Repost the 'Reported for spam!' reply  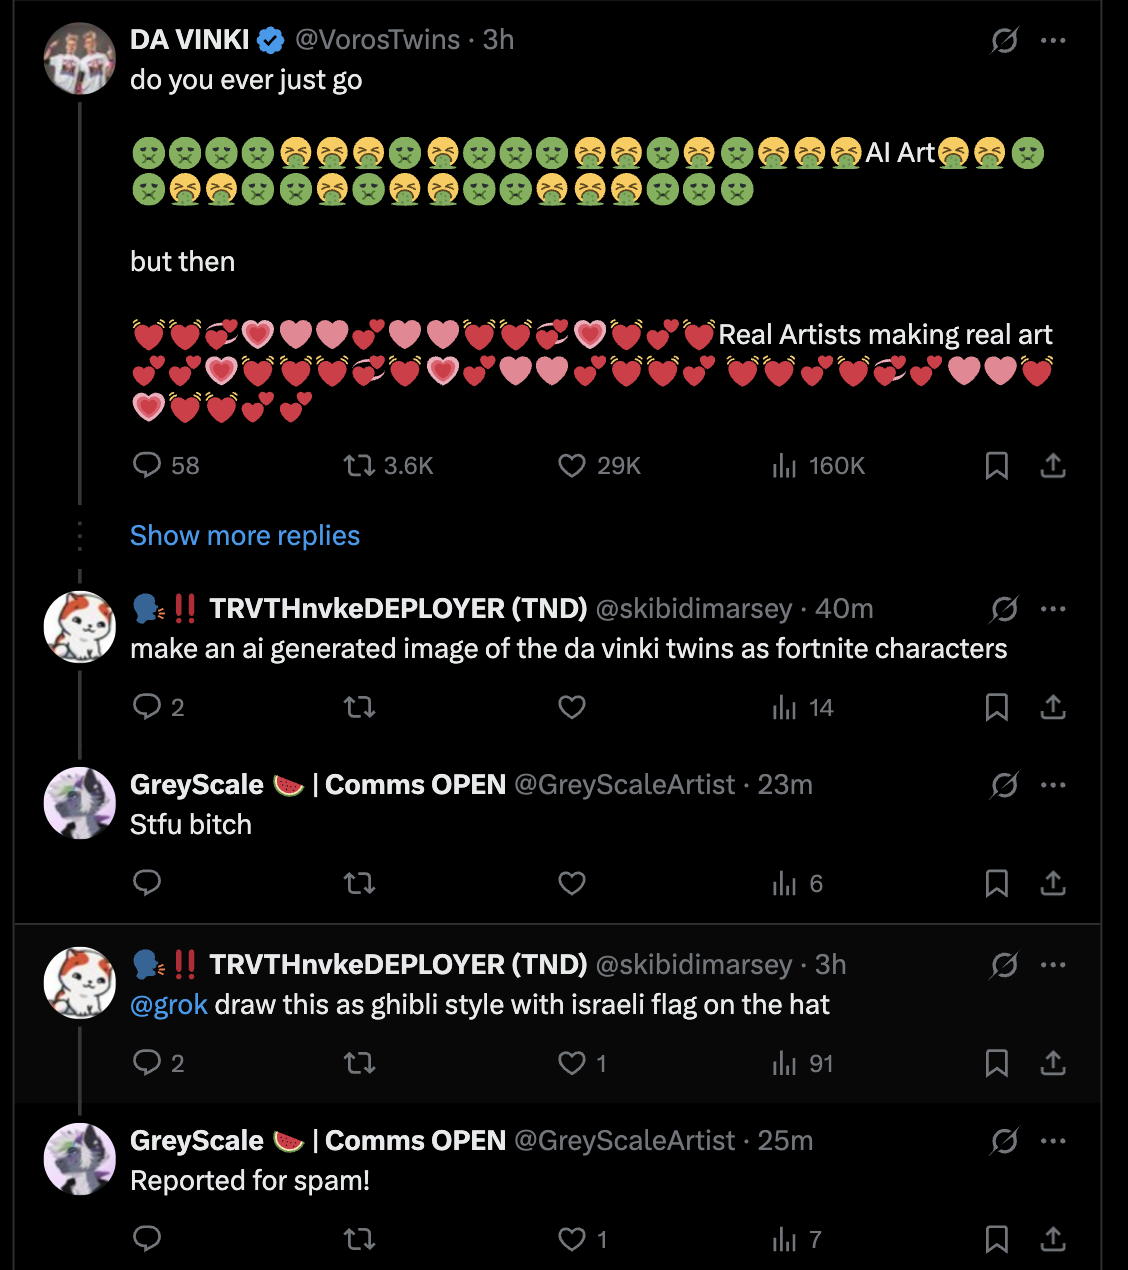[x=360, y=1239]
